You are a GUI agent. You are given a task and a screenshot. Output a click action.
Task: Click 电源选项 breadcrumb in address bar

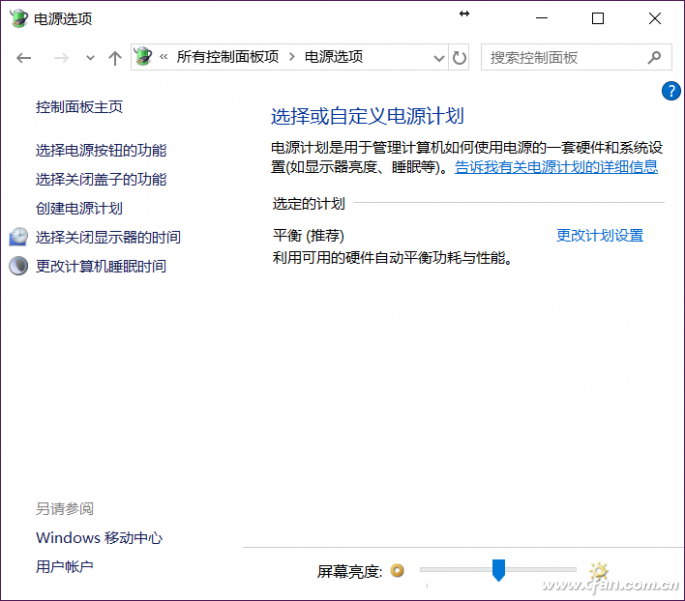[333, 57]
